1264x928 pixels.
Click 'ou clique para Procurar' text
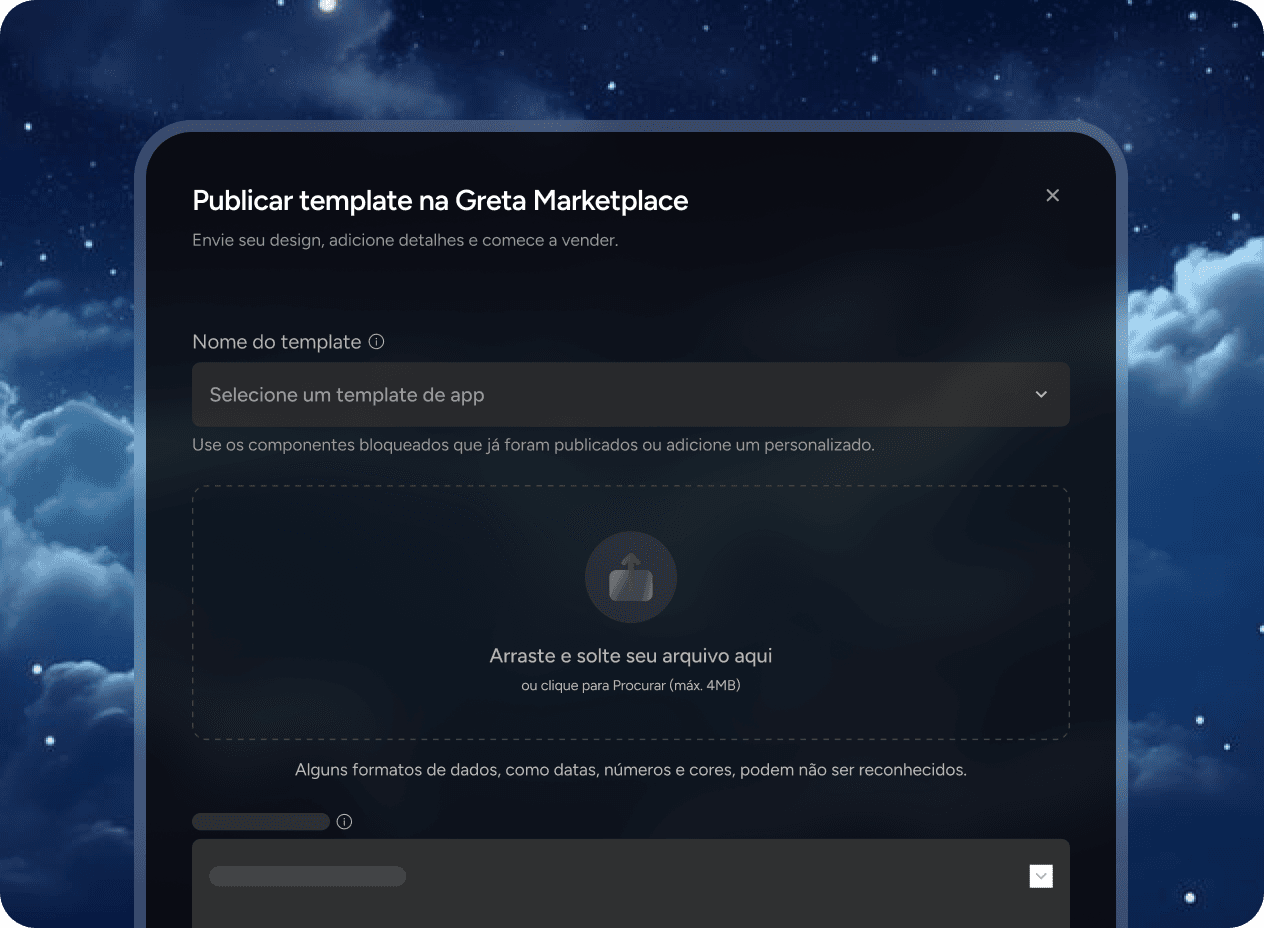coord(631,685)
